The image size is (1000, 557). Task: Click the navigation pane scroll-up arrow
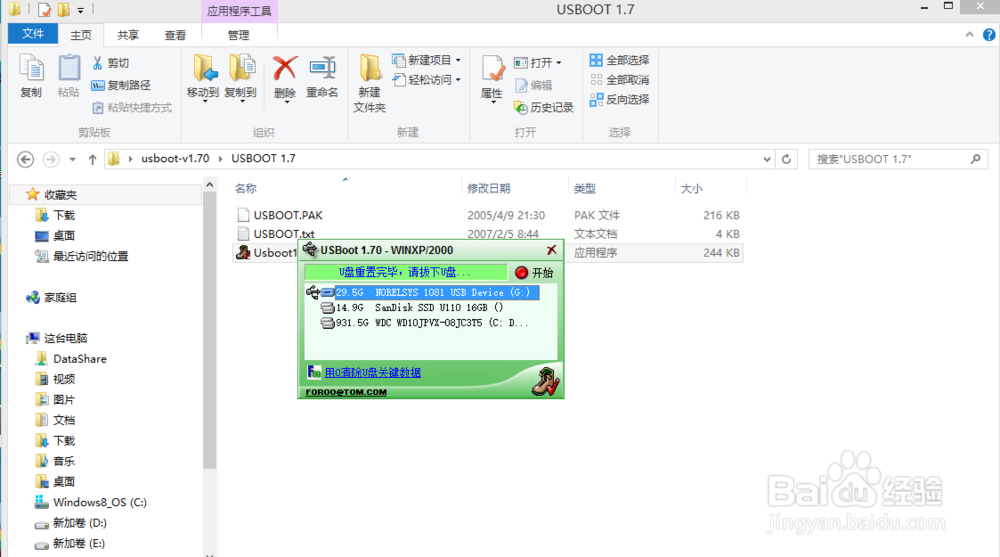point(210,185)
